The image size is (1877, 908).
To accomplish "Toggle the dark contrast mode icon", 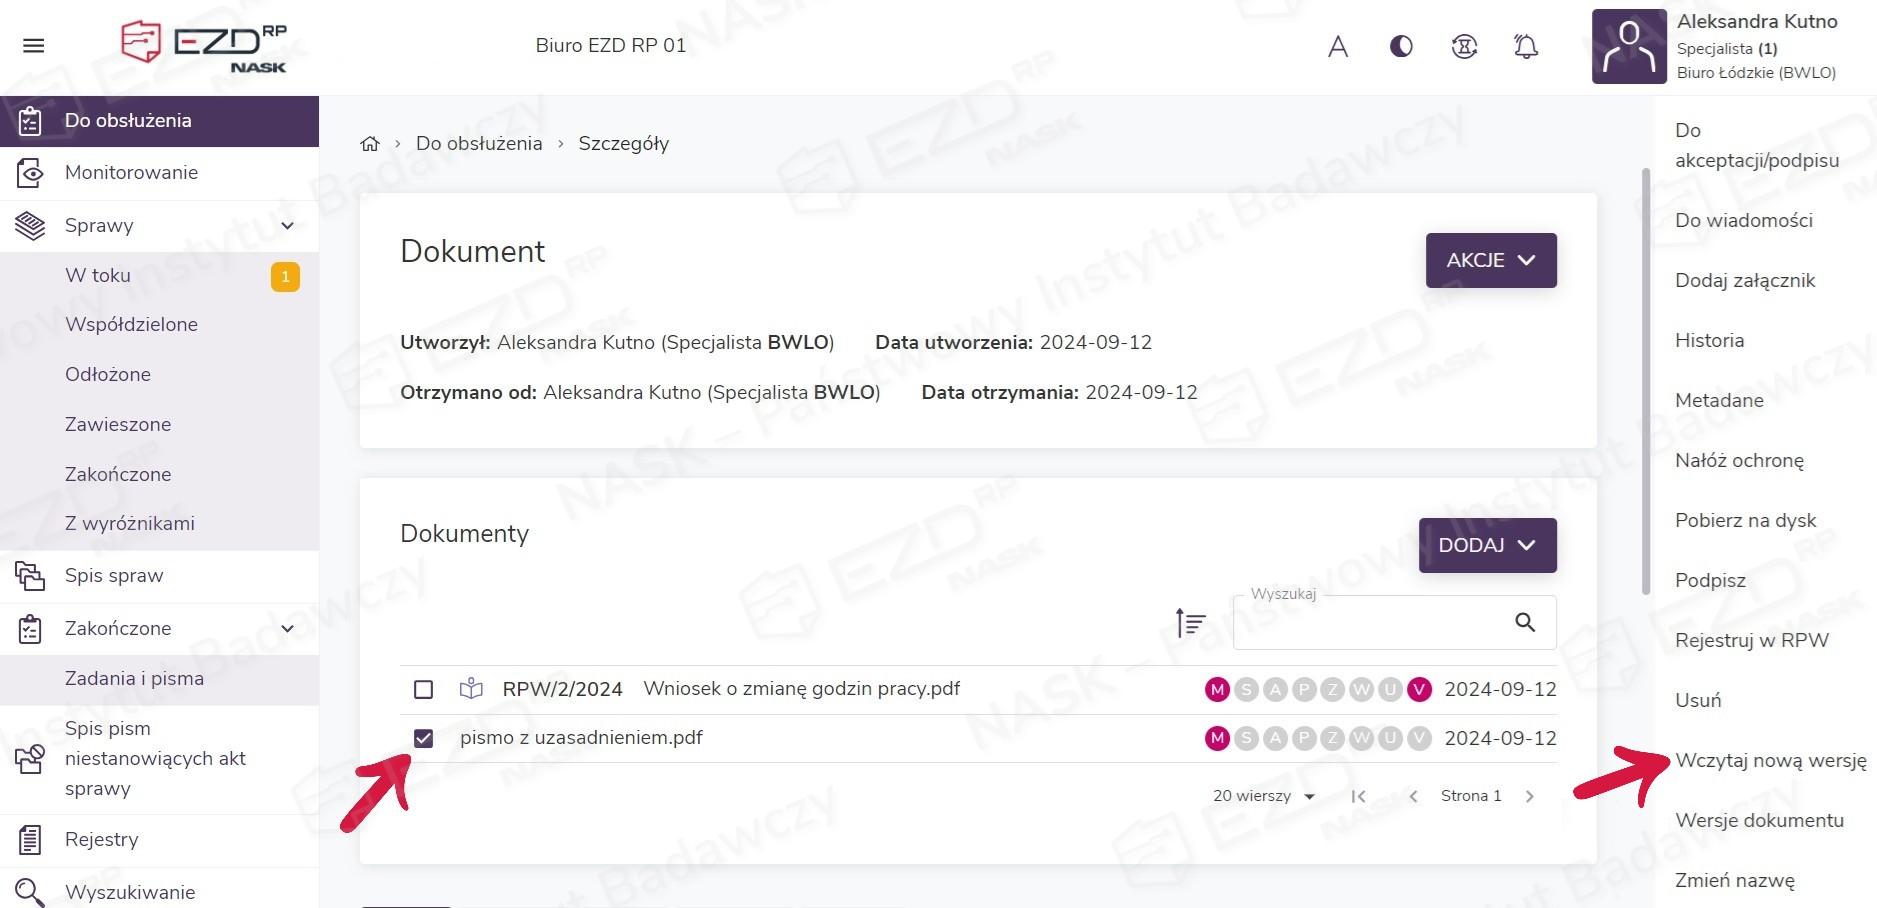I will click(1401, 46).
